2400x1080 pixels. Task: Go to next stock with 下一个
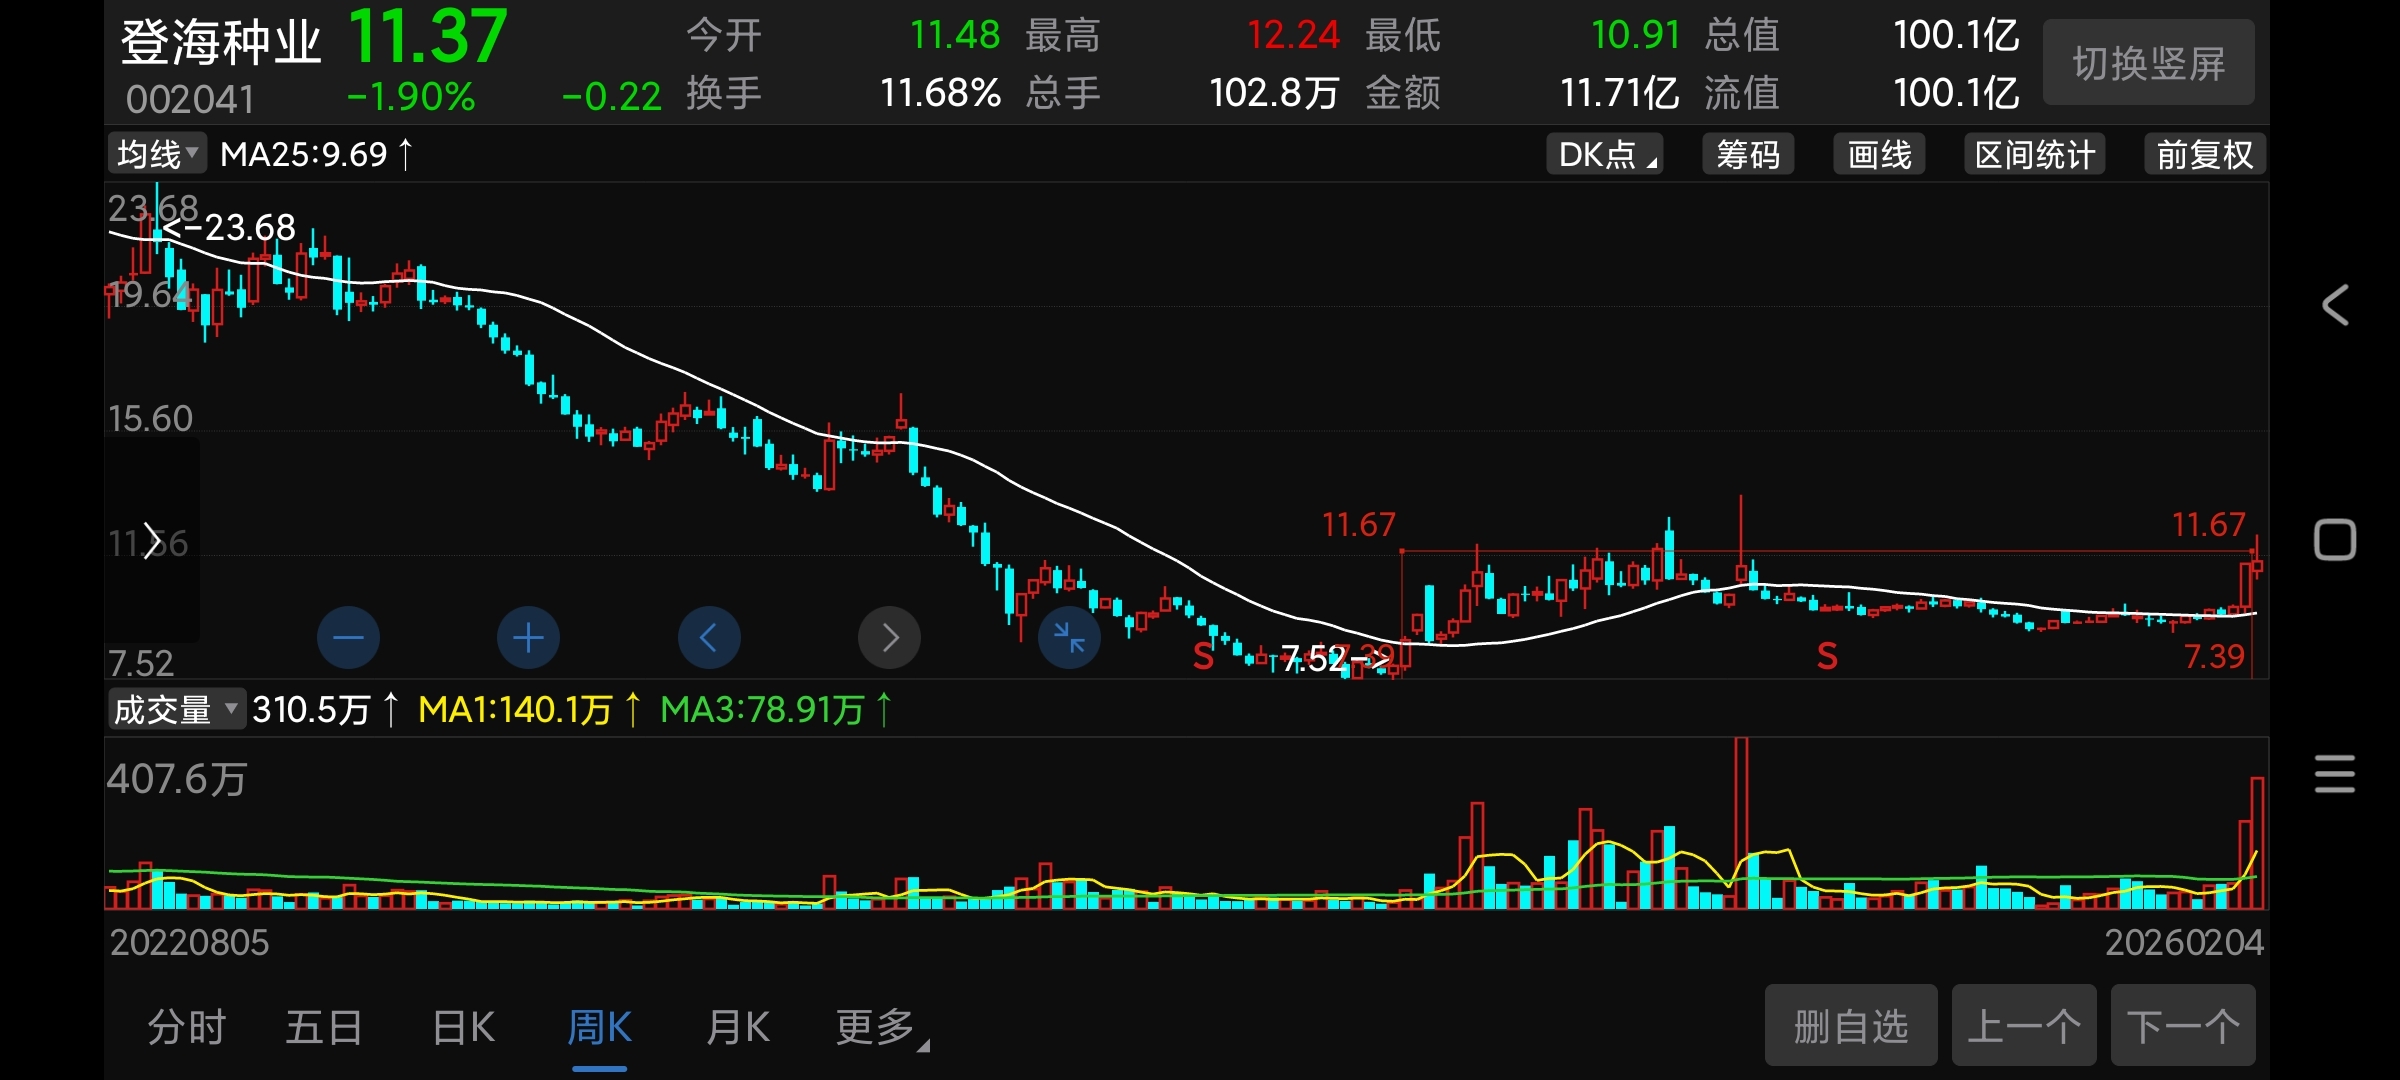click(2183, 1026)
